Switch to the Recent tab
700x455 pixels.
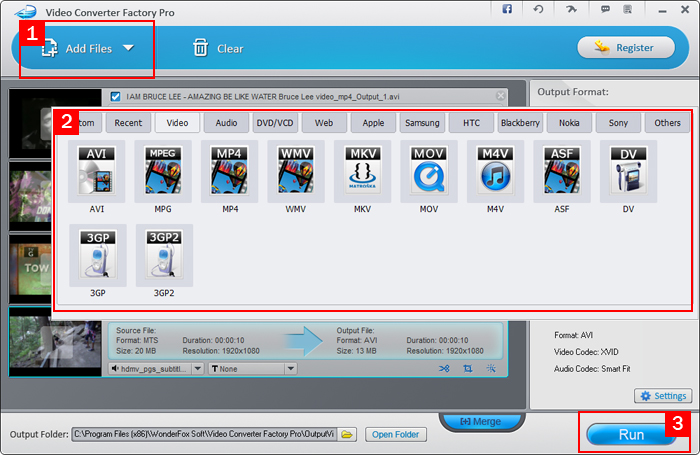click(128, 123)
